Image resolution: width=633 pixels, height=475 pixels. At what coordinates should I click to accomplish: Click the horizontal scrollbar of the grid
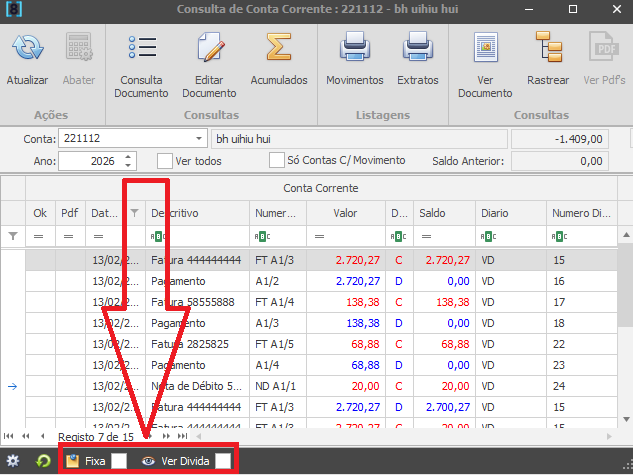pyautogui.click(x=400, y=436)
